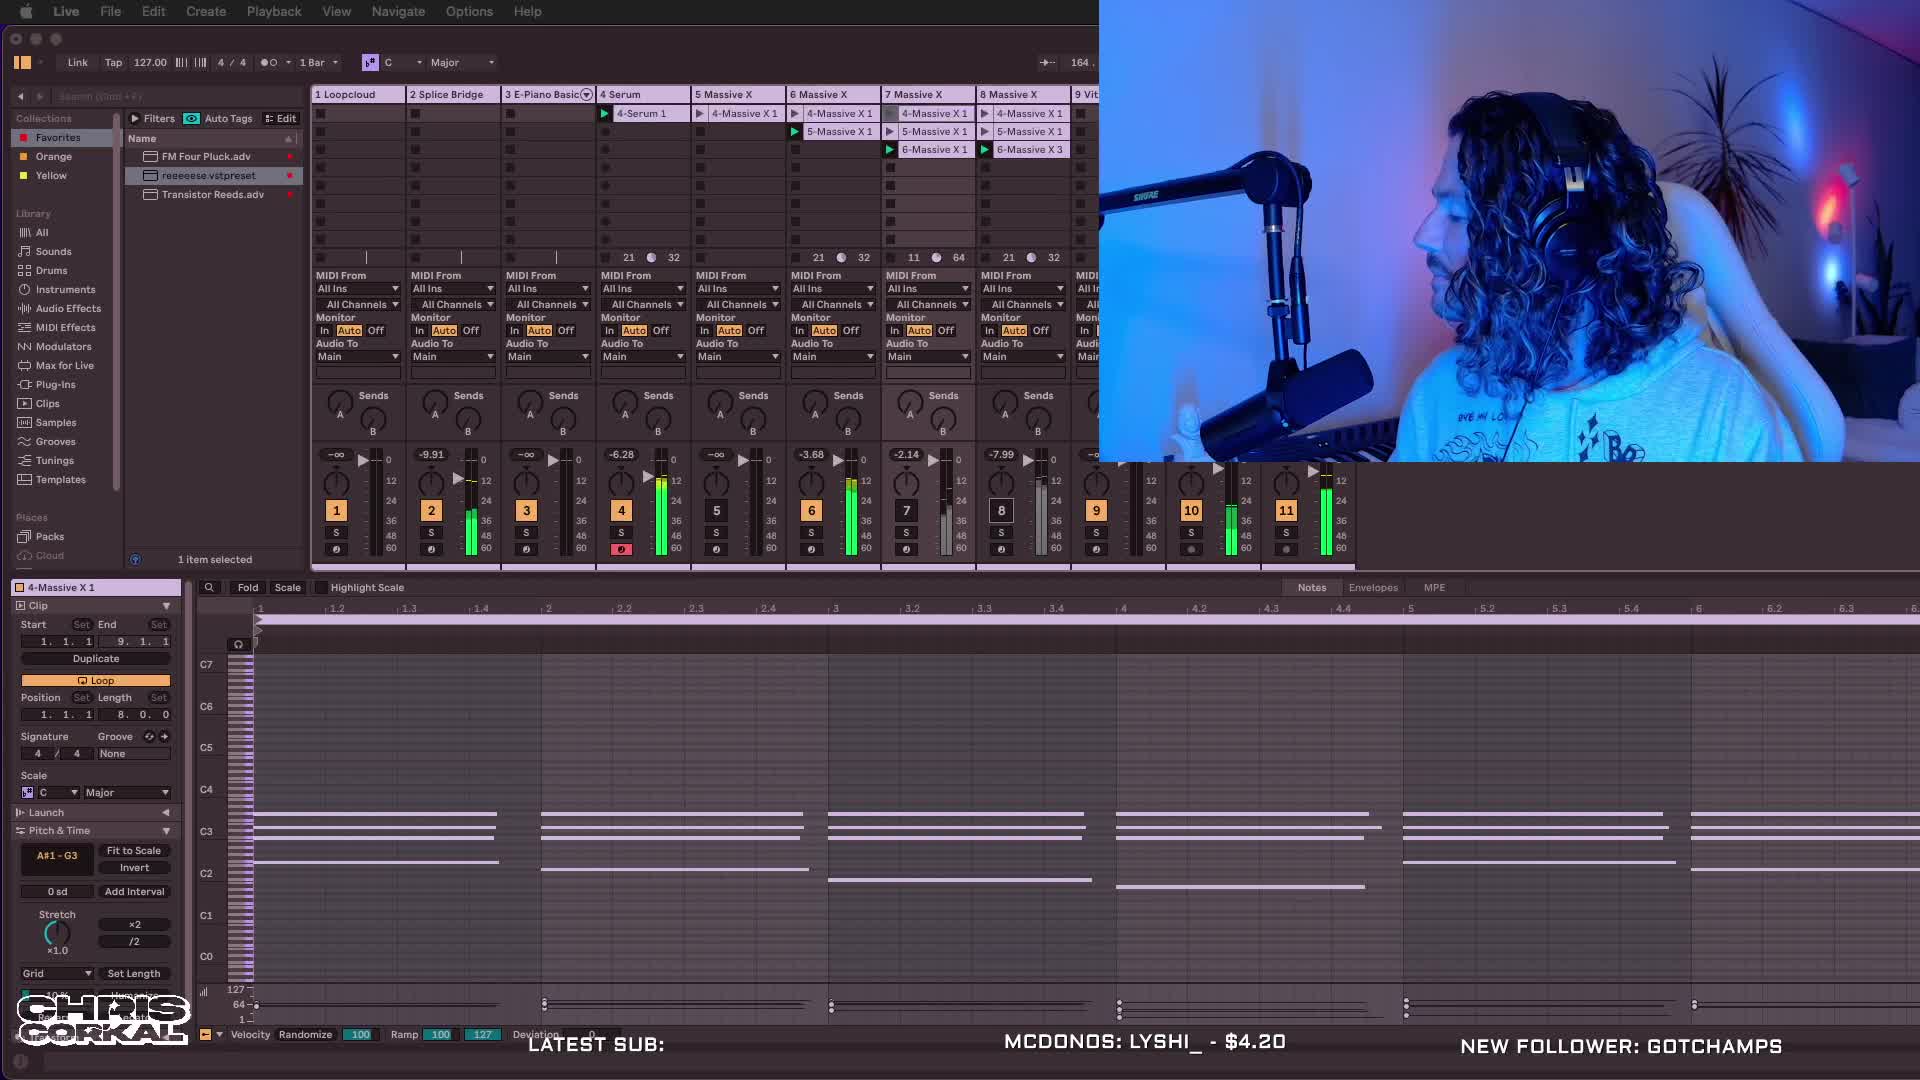The image size is (1920, 1080).
Task: Solo track 2 Splice Bridge
Action: (x=431, y=532)
